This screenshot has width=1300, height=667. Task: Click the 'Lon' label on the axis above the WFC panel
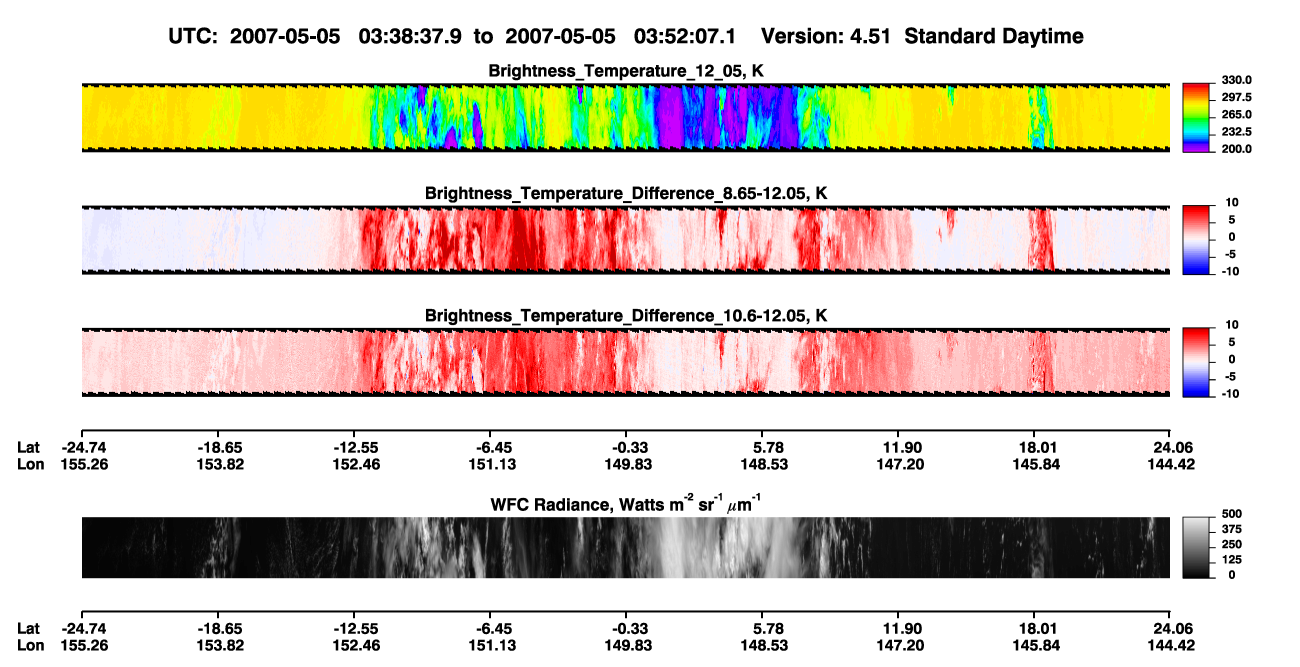pyautogui.click(x=30, y=464)
